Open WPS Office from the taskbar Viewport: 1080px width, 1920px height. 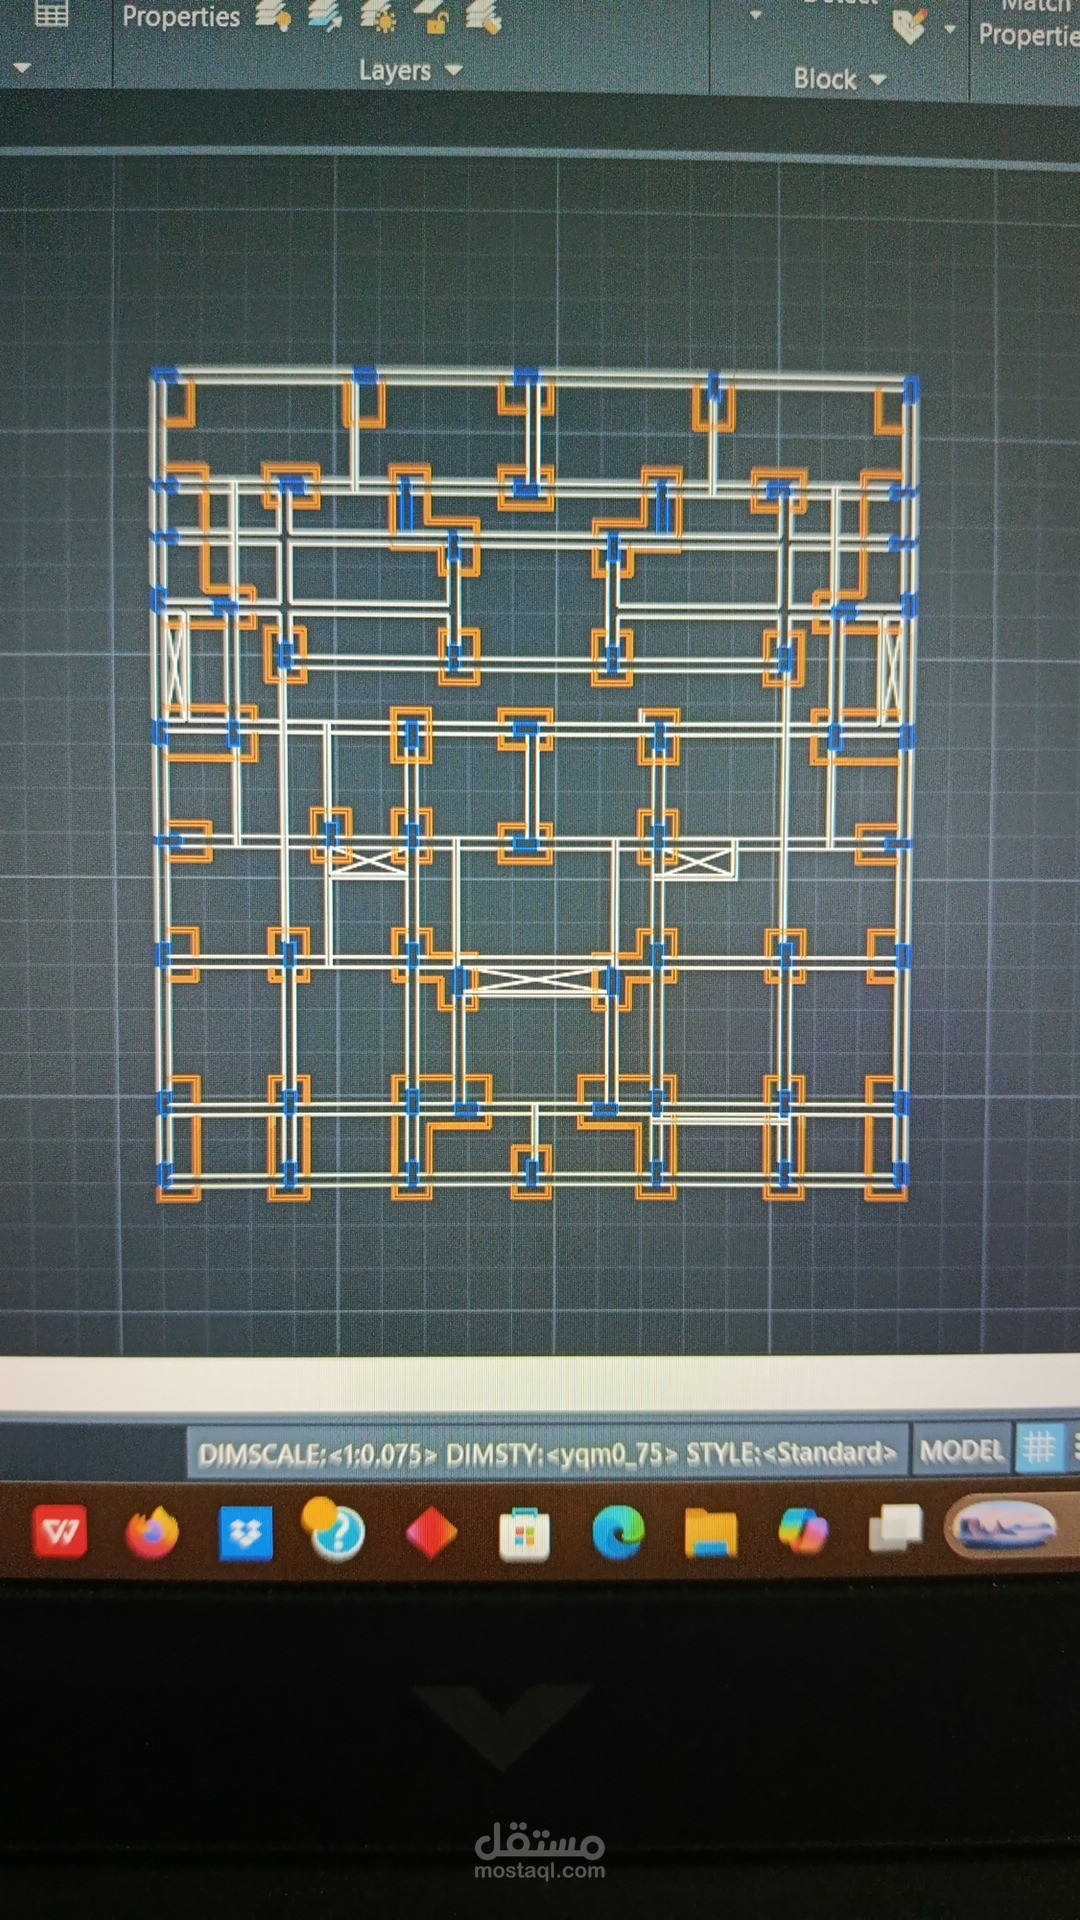[60, 1532]
